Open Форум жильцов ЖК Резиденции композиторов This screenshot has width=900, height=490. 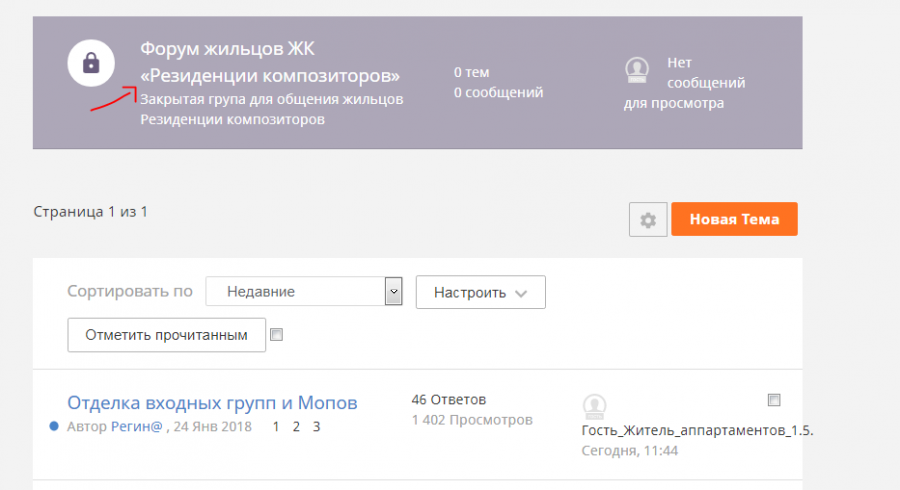pos(270,62)
